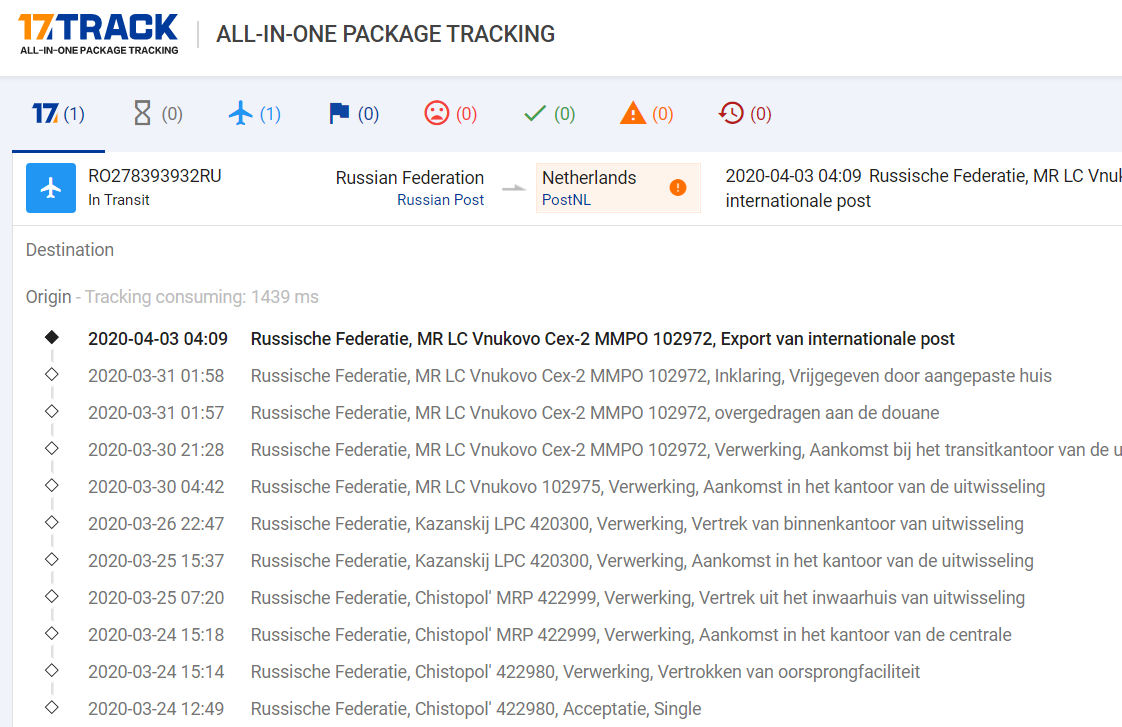Click the 17TRACK logo
The width and height of the screenshot is (1122, 727).
(x=99, y=34)
